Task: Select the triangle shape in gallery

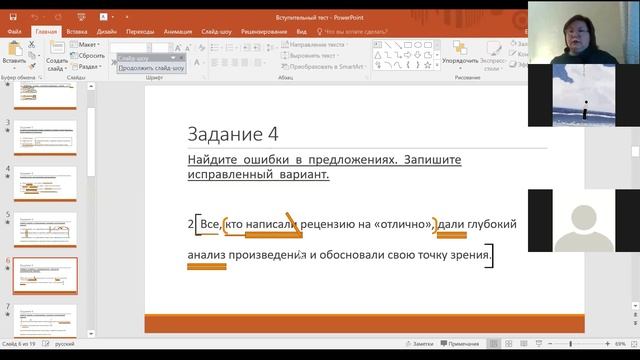Action: 378,55
